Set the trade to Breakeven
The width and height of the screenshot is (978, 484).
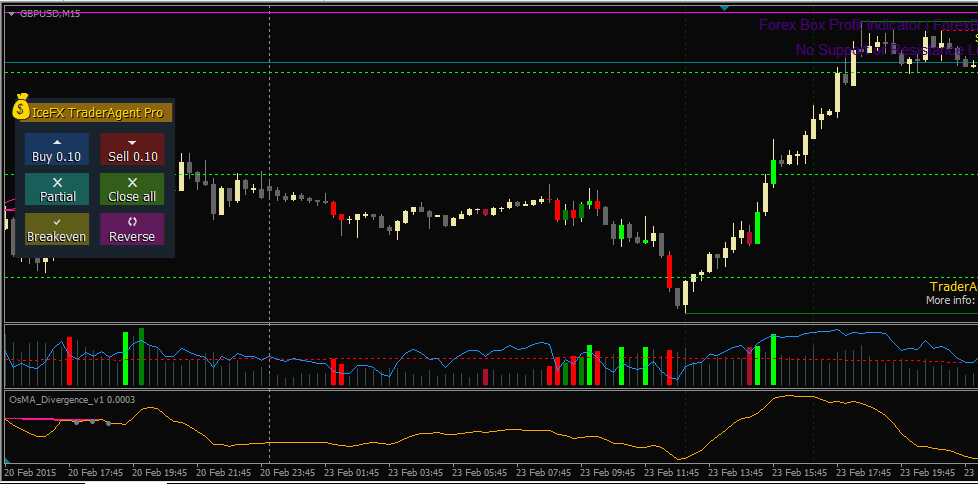[57, 229]
